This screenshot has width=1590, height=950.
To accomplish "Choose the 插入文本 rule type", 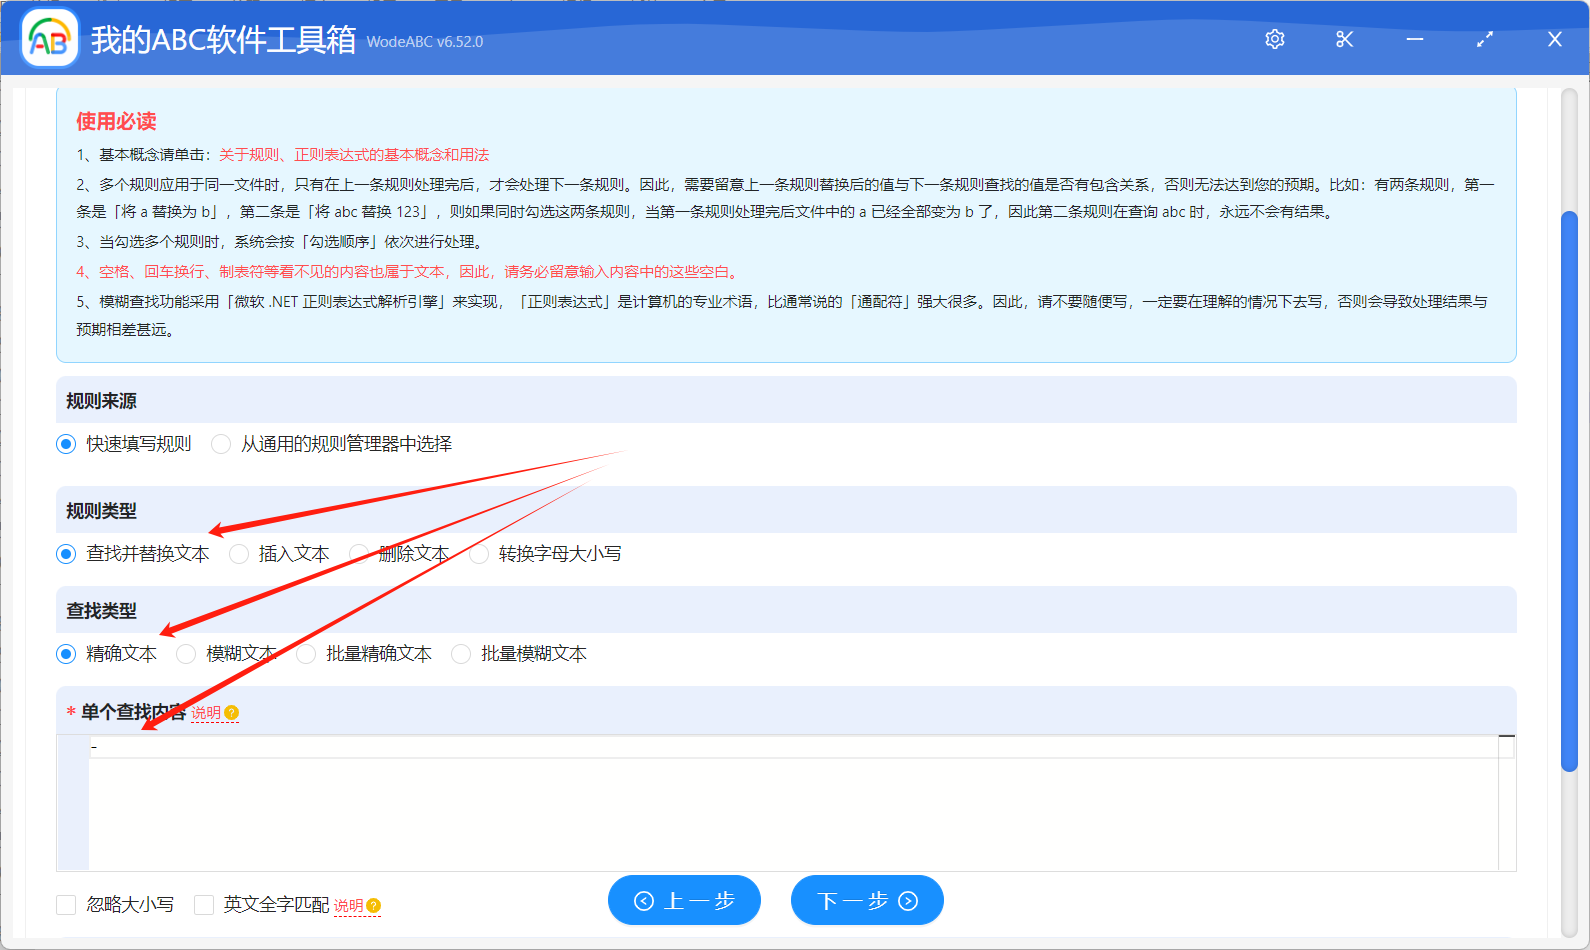I will point(239,554).
